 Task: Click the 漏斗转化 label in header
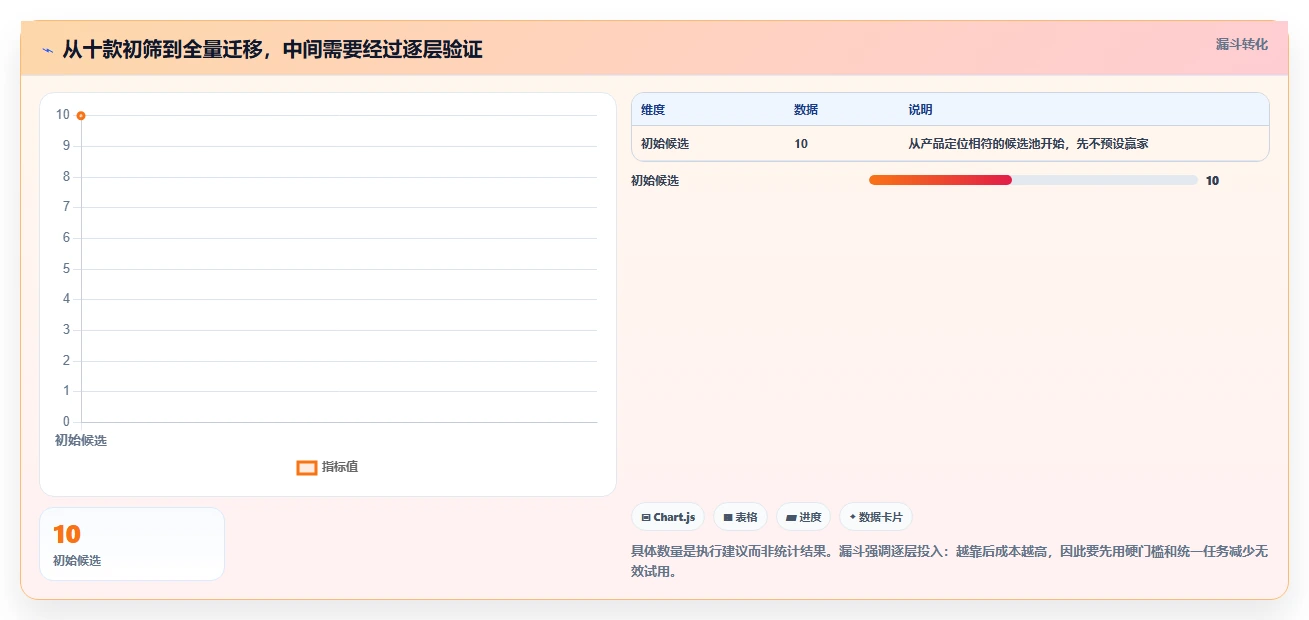coord(1242,44)
